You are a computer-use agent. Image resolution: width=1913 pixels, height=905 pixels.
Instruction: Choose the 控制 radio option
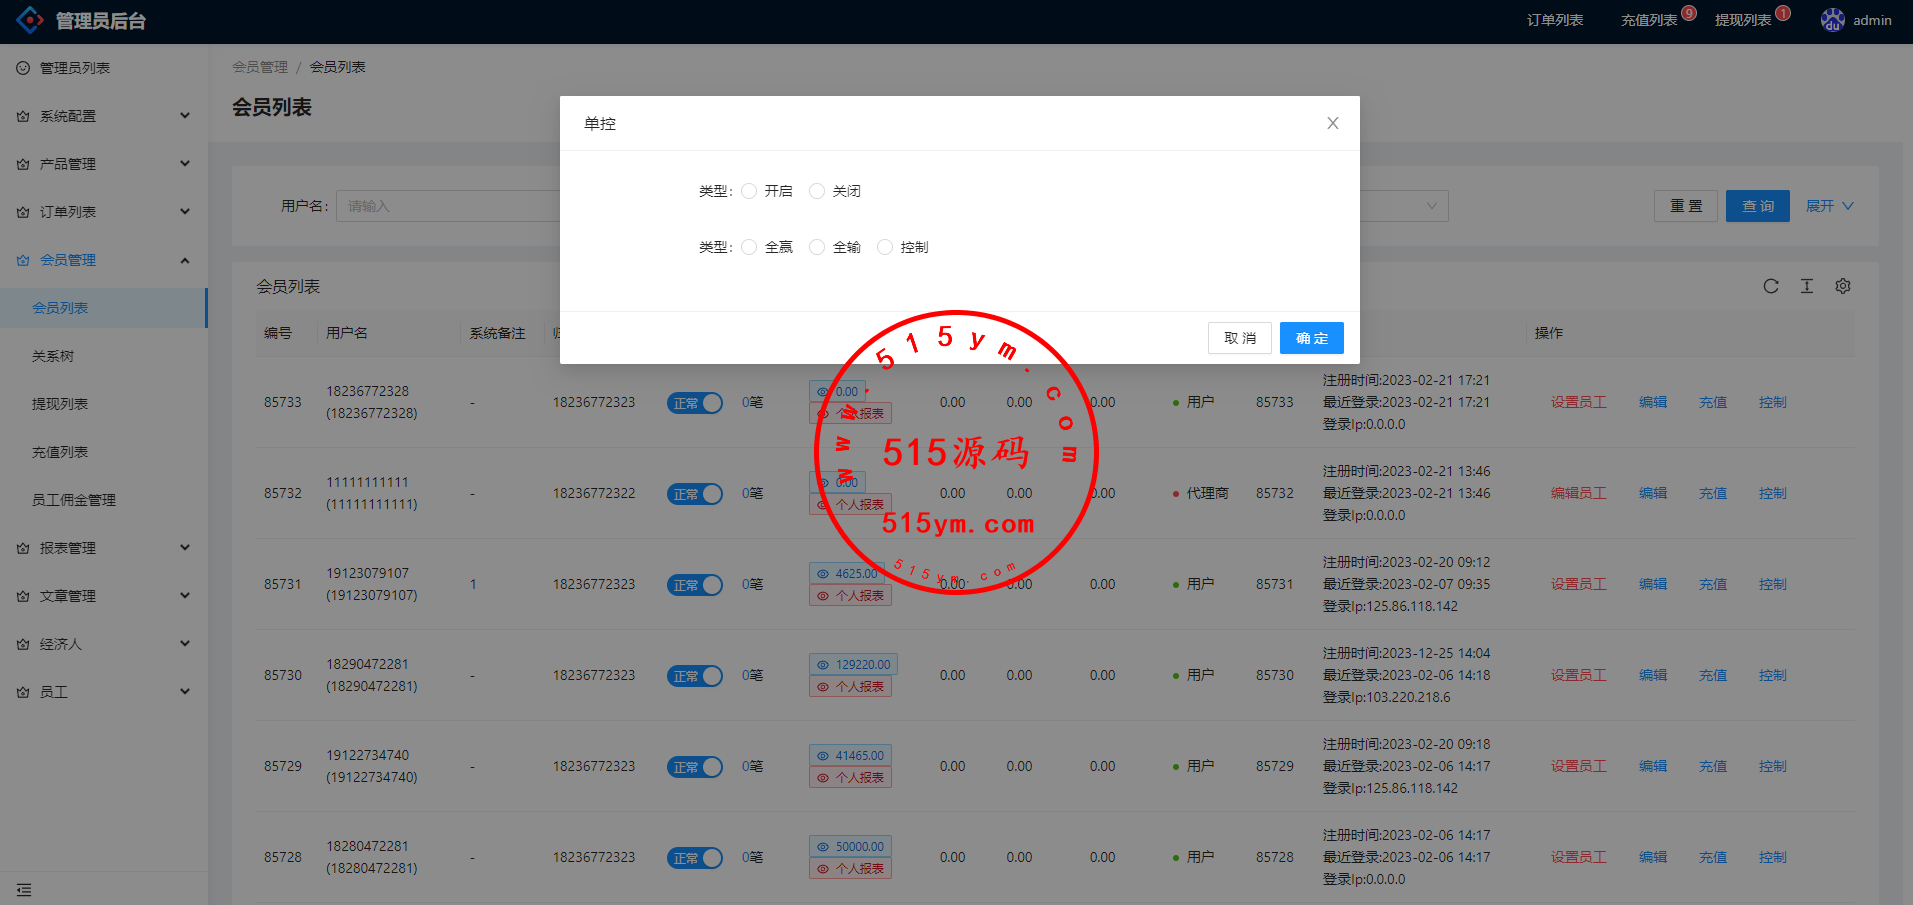885,247
